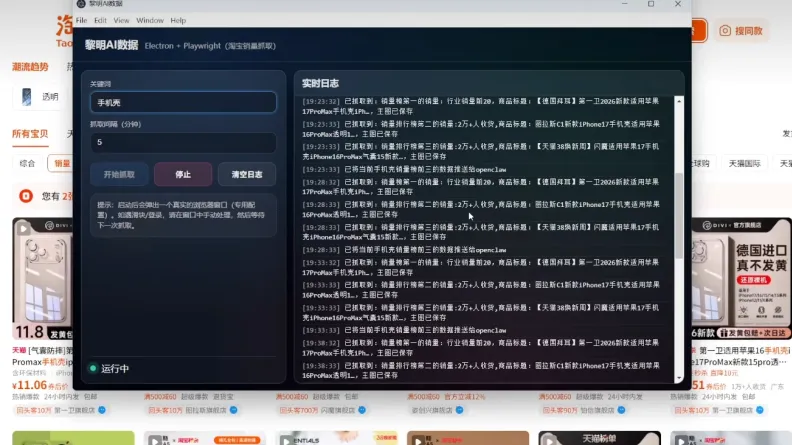Click the 提示 hint text box

(x=183, y=215)
